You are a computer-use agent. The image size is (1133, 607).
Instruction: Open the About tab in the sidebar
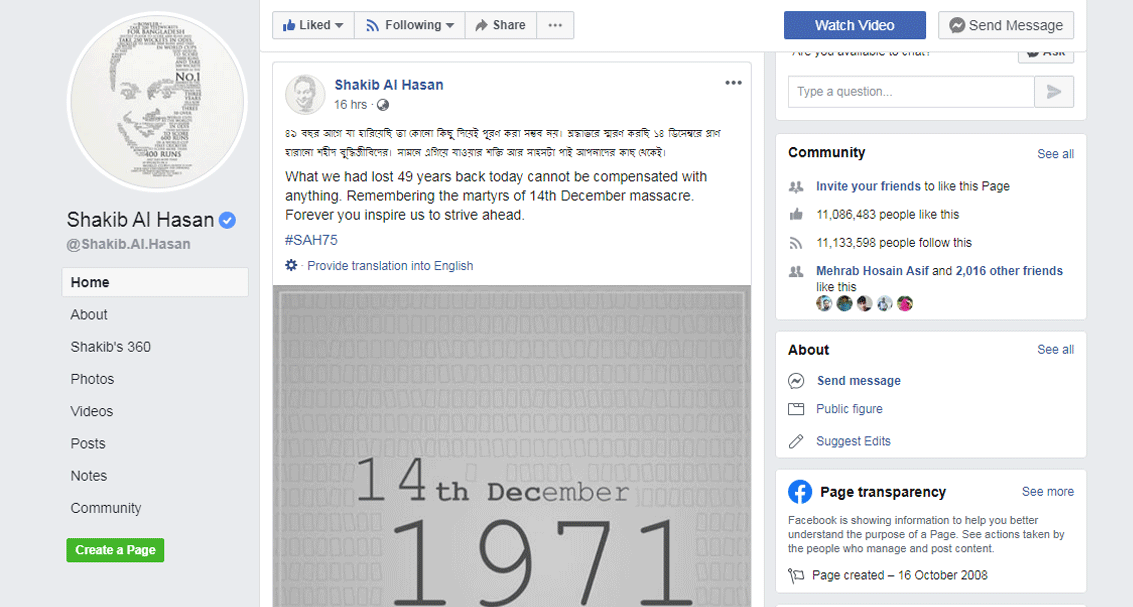coord(89,315)
